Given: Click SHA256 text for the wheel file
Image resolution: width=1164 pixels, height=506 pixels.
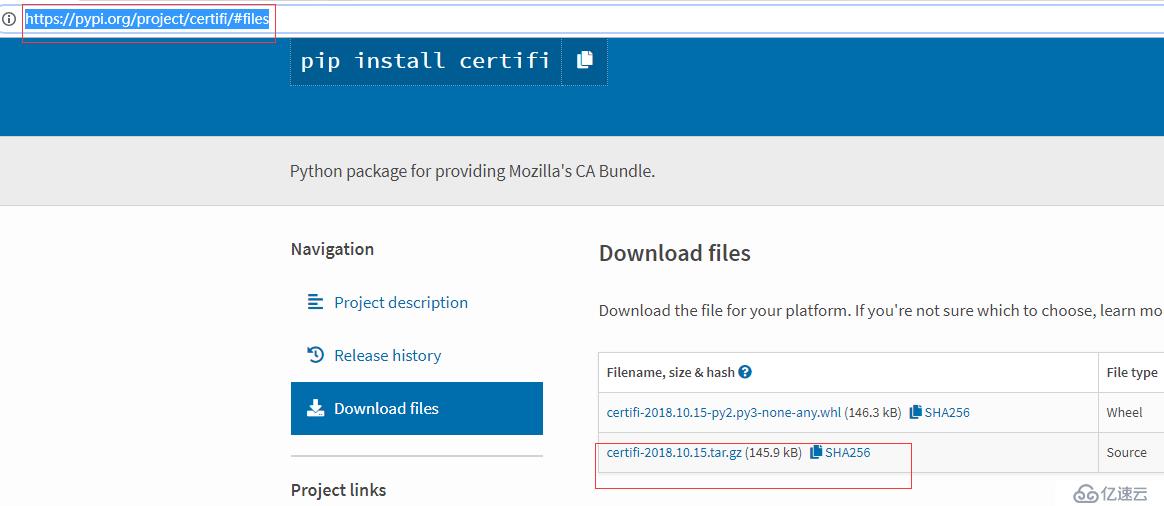Looking at the screenshot, I should coord(947,412).
